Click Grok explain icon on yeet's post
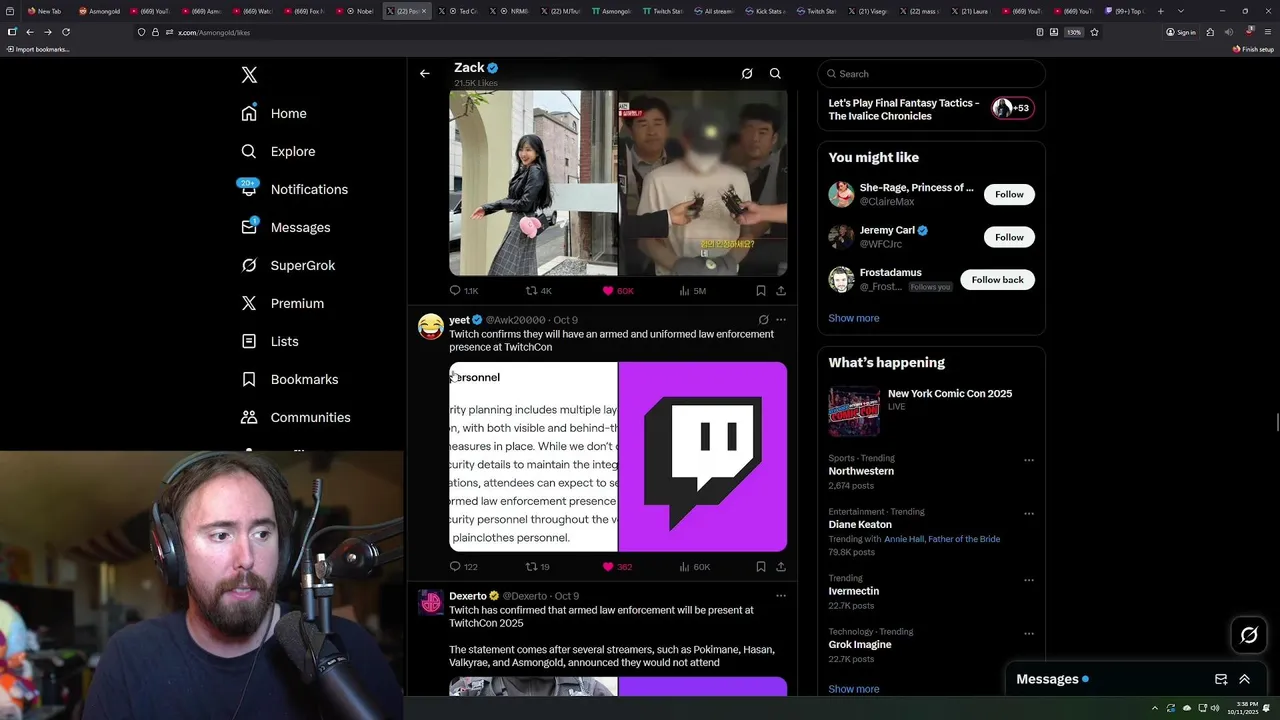This screenshot has width=1280, height=720. pyautogui.click(x=763, y=320)
